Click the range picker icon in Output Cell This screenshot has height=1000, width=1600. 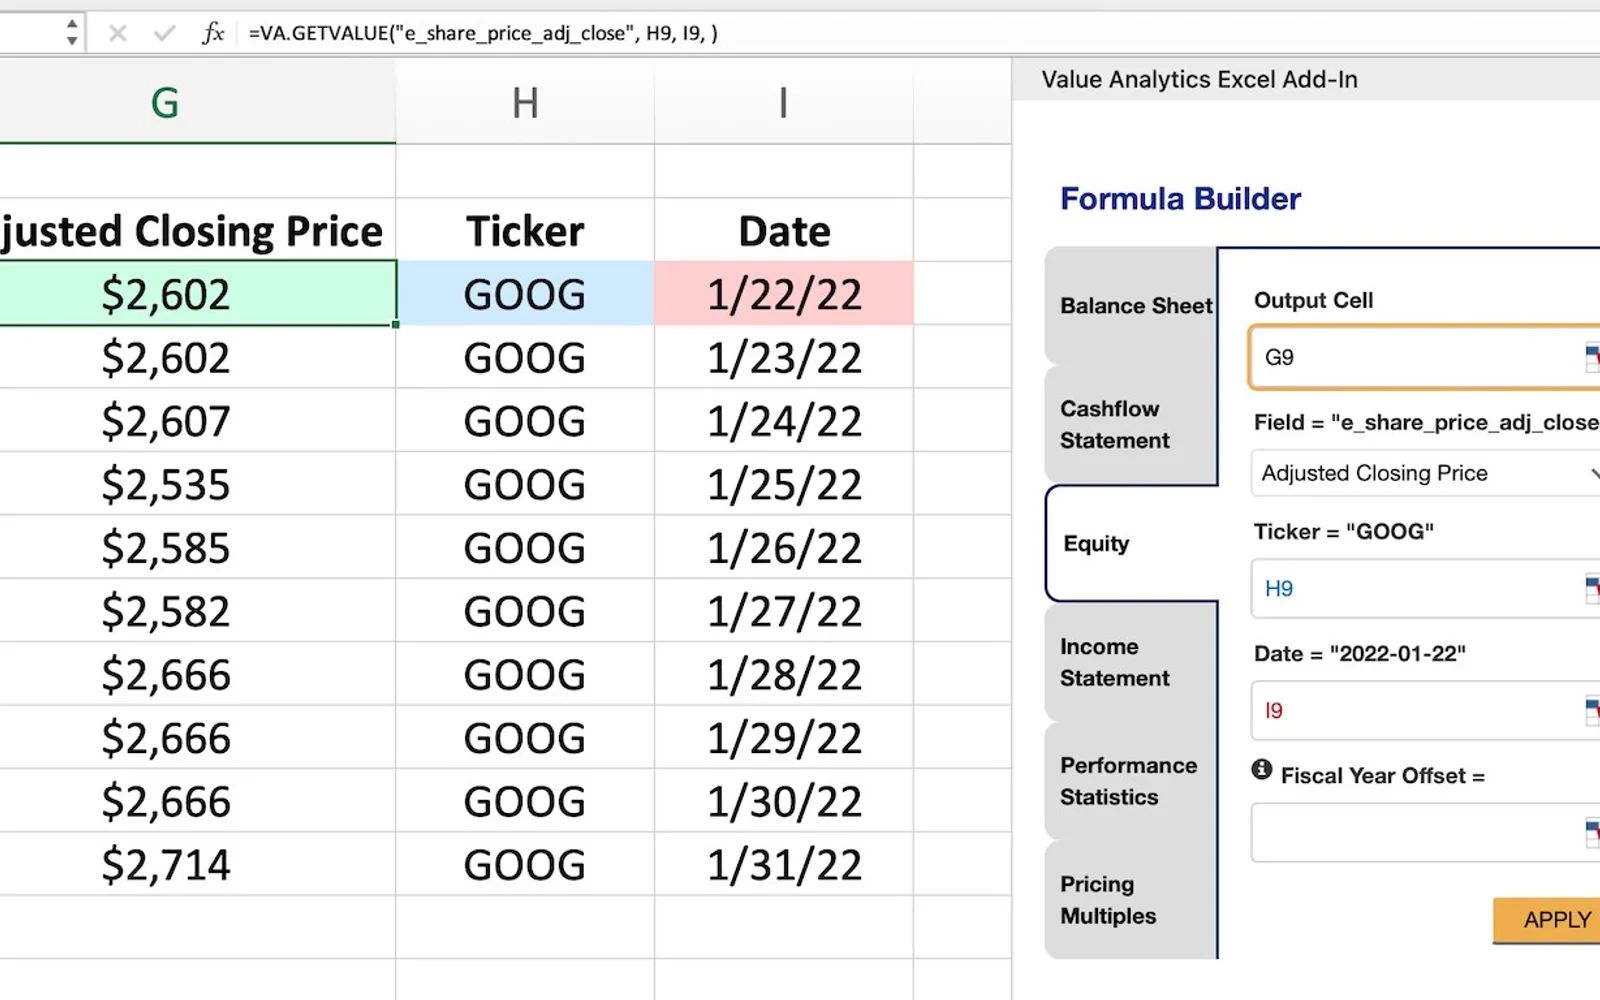1592,357
